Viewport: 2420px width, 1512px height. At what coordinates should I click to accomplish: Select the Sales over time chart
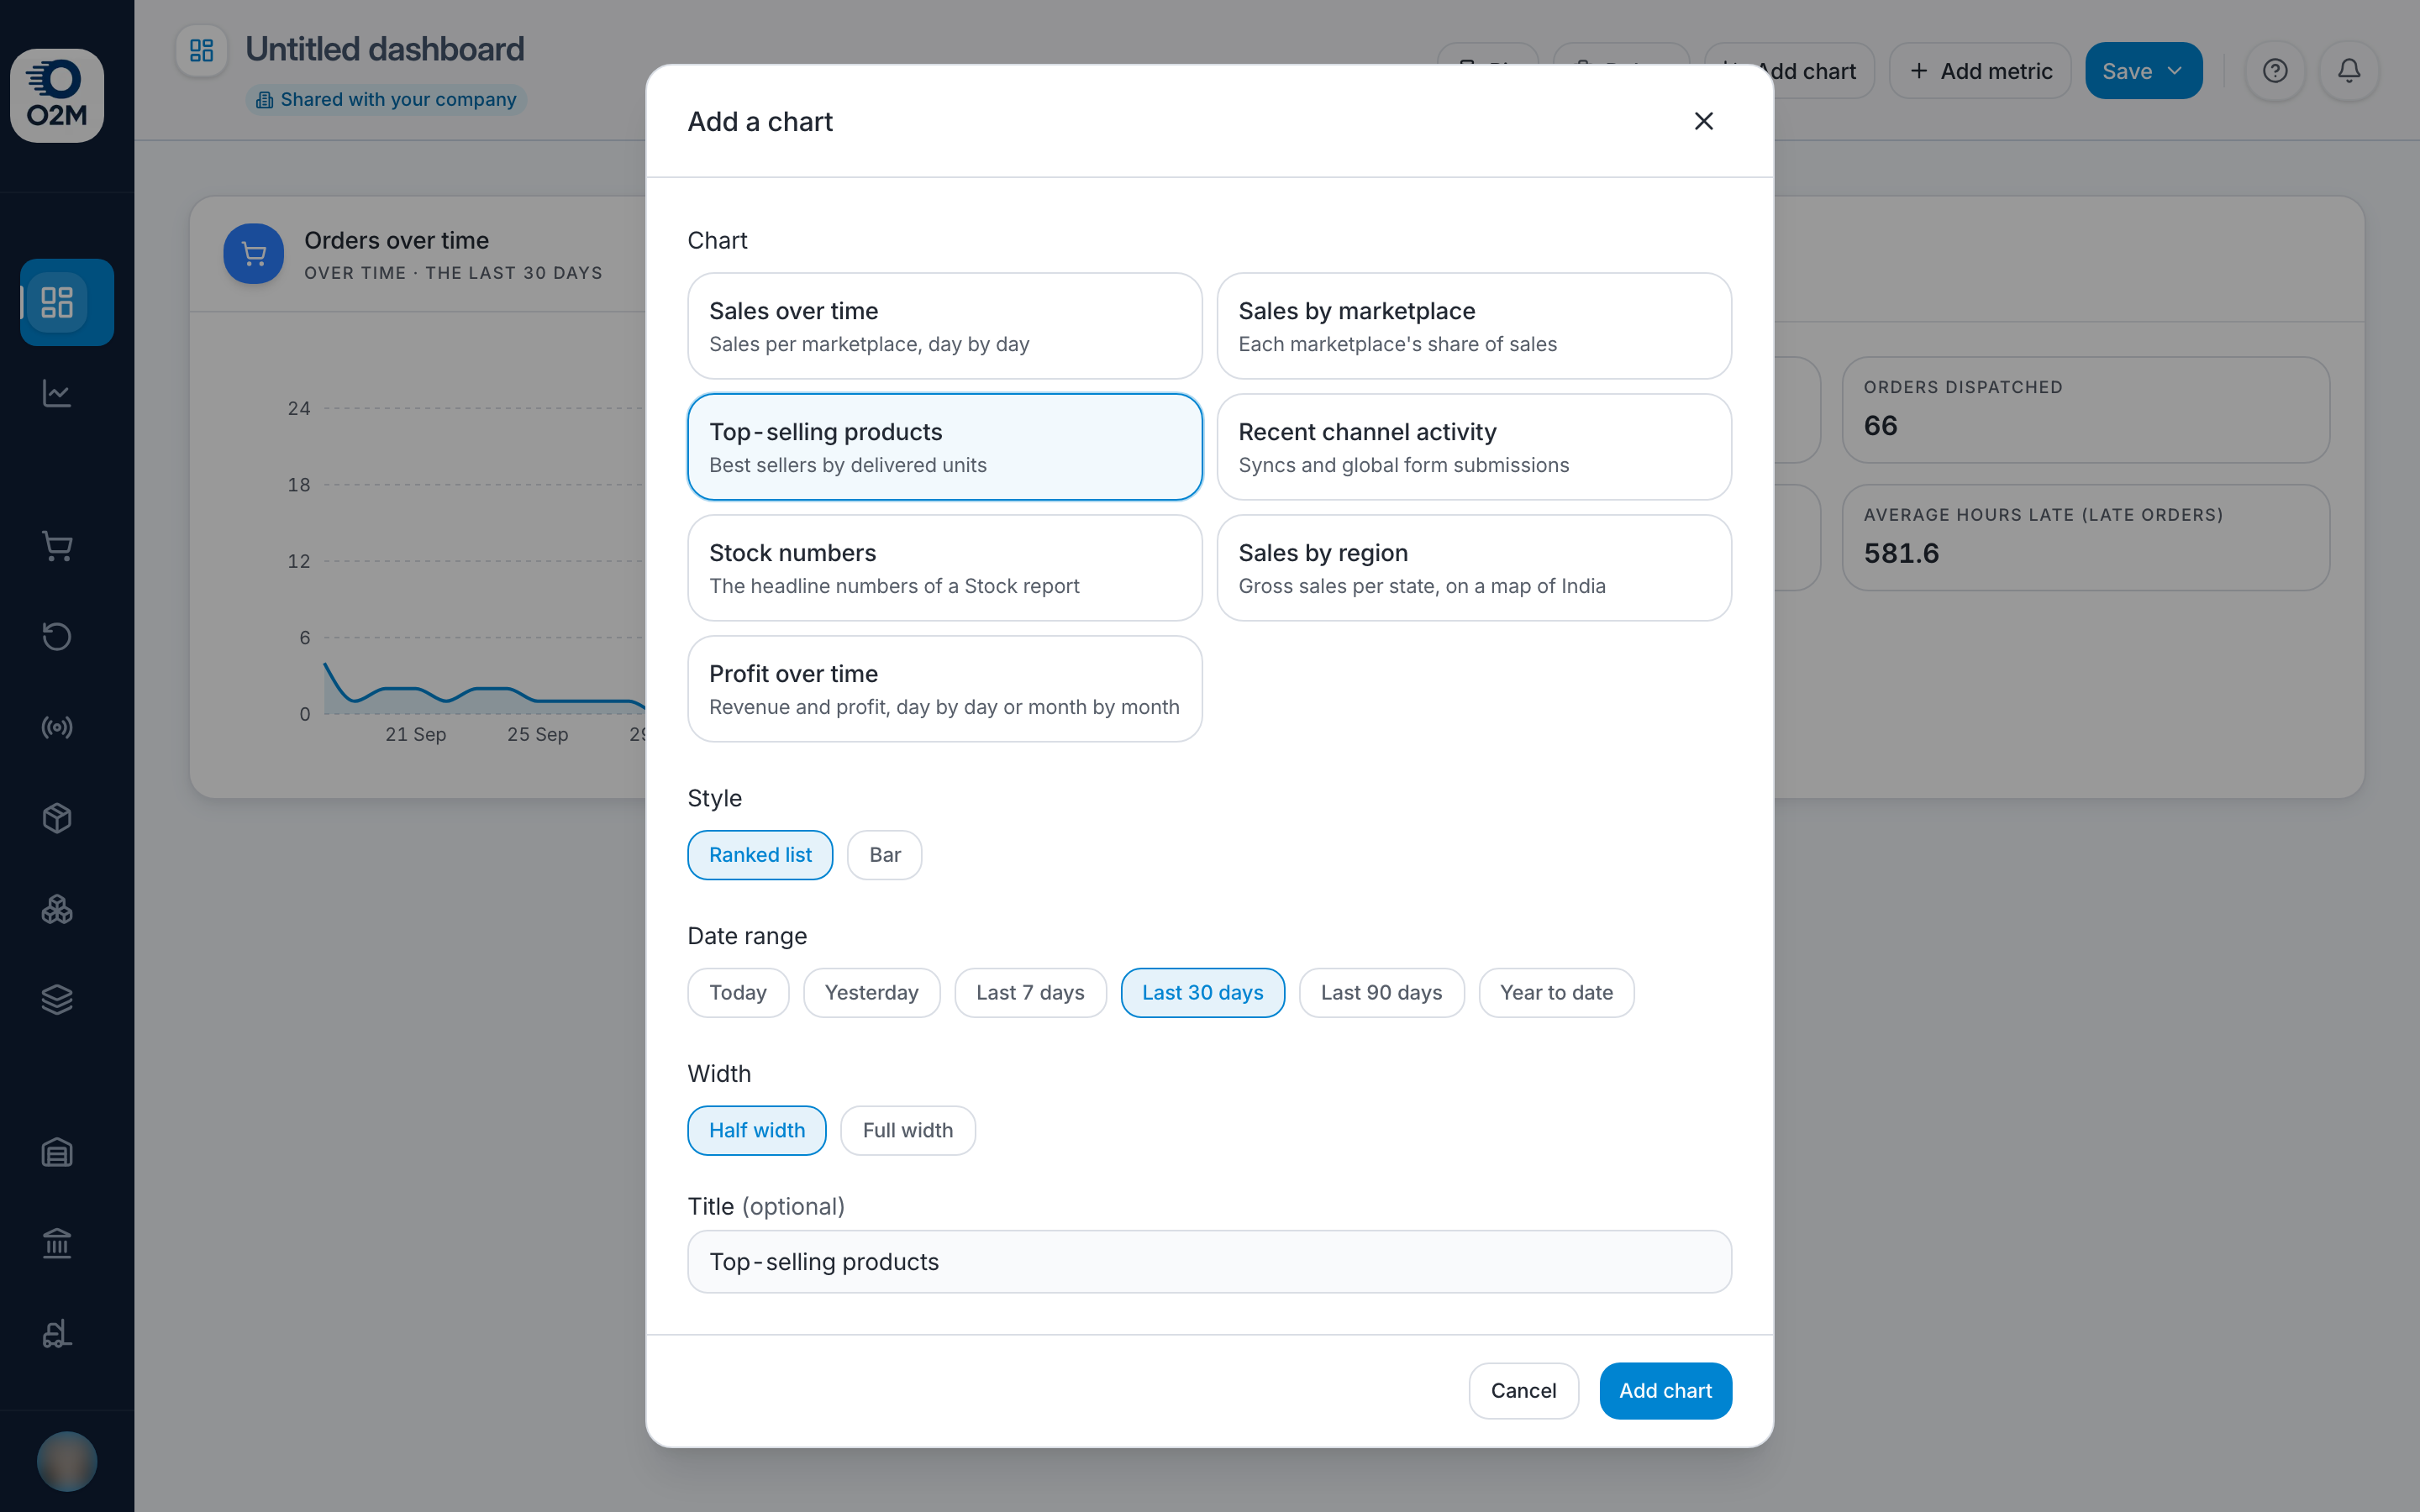click(x=945, y=326)
